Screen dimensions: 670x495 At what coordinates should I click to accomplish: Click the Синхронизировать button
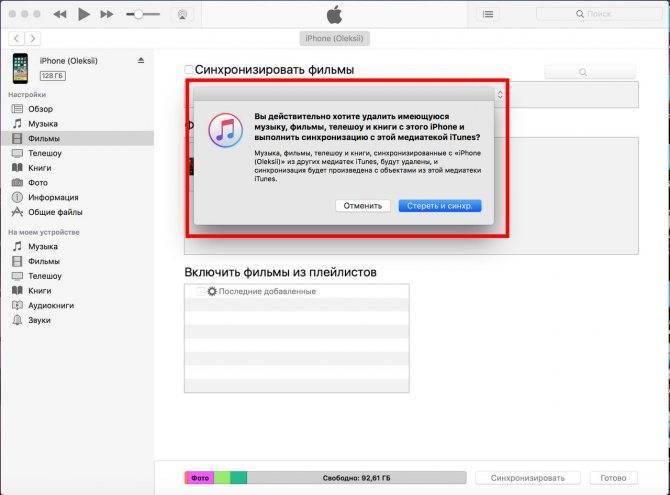point(528,478)
